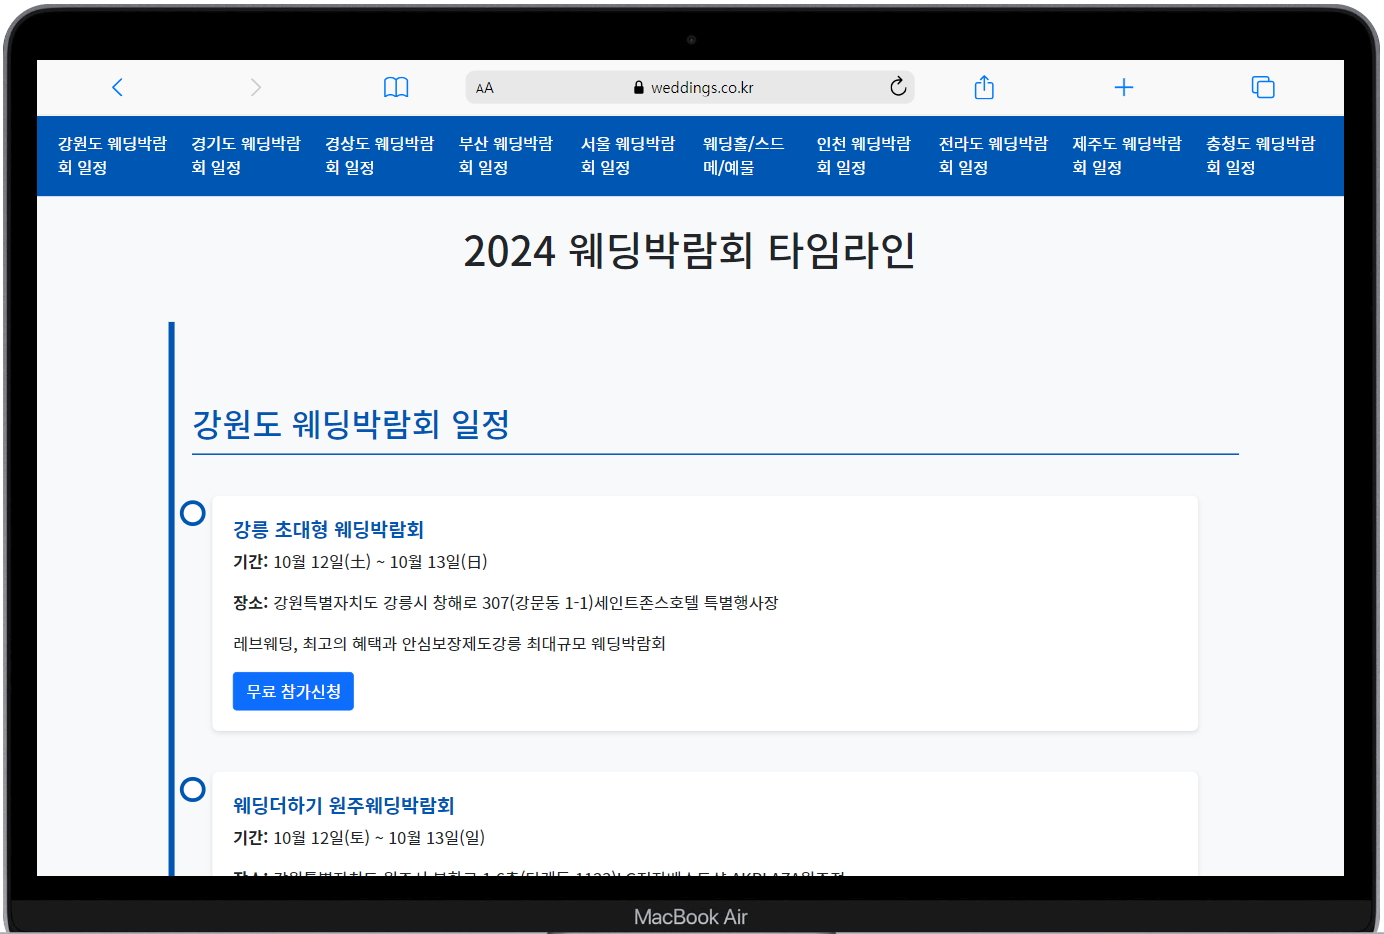This screenshot has width=1384, height=934.
Task: Click the 레브웨딩 description line
Action: pyautogui.click(x=449, y=644)
